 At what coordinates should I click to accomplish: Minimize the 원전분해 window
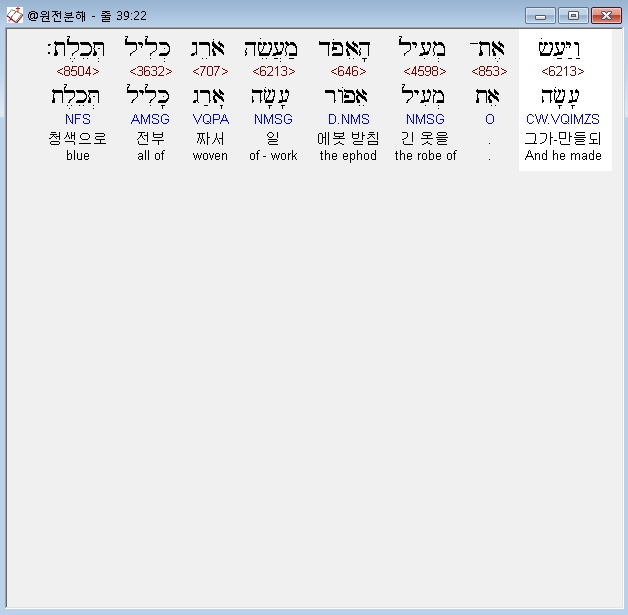point(540,16)
